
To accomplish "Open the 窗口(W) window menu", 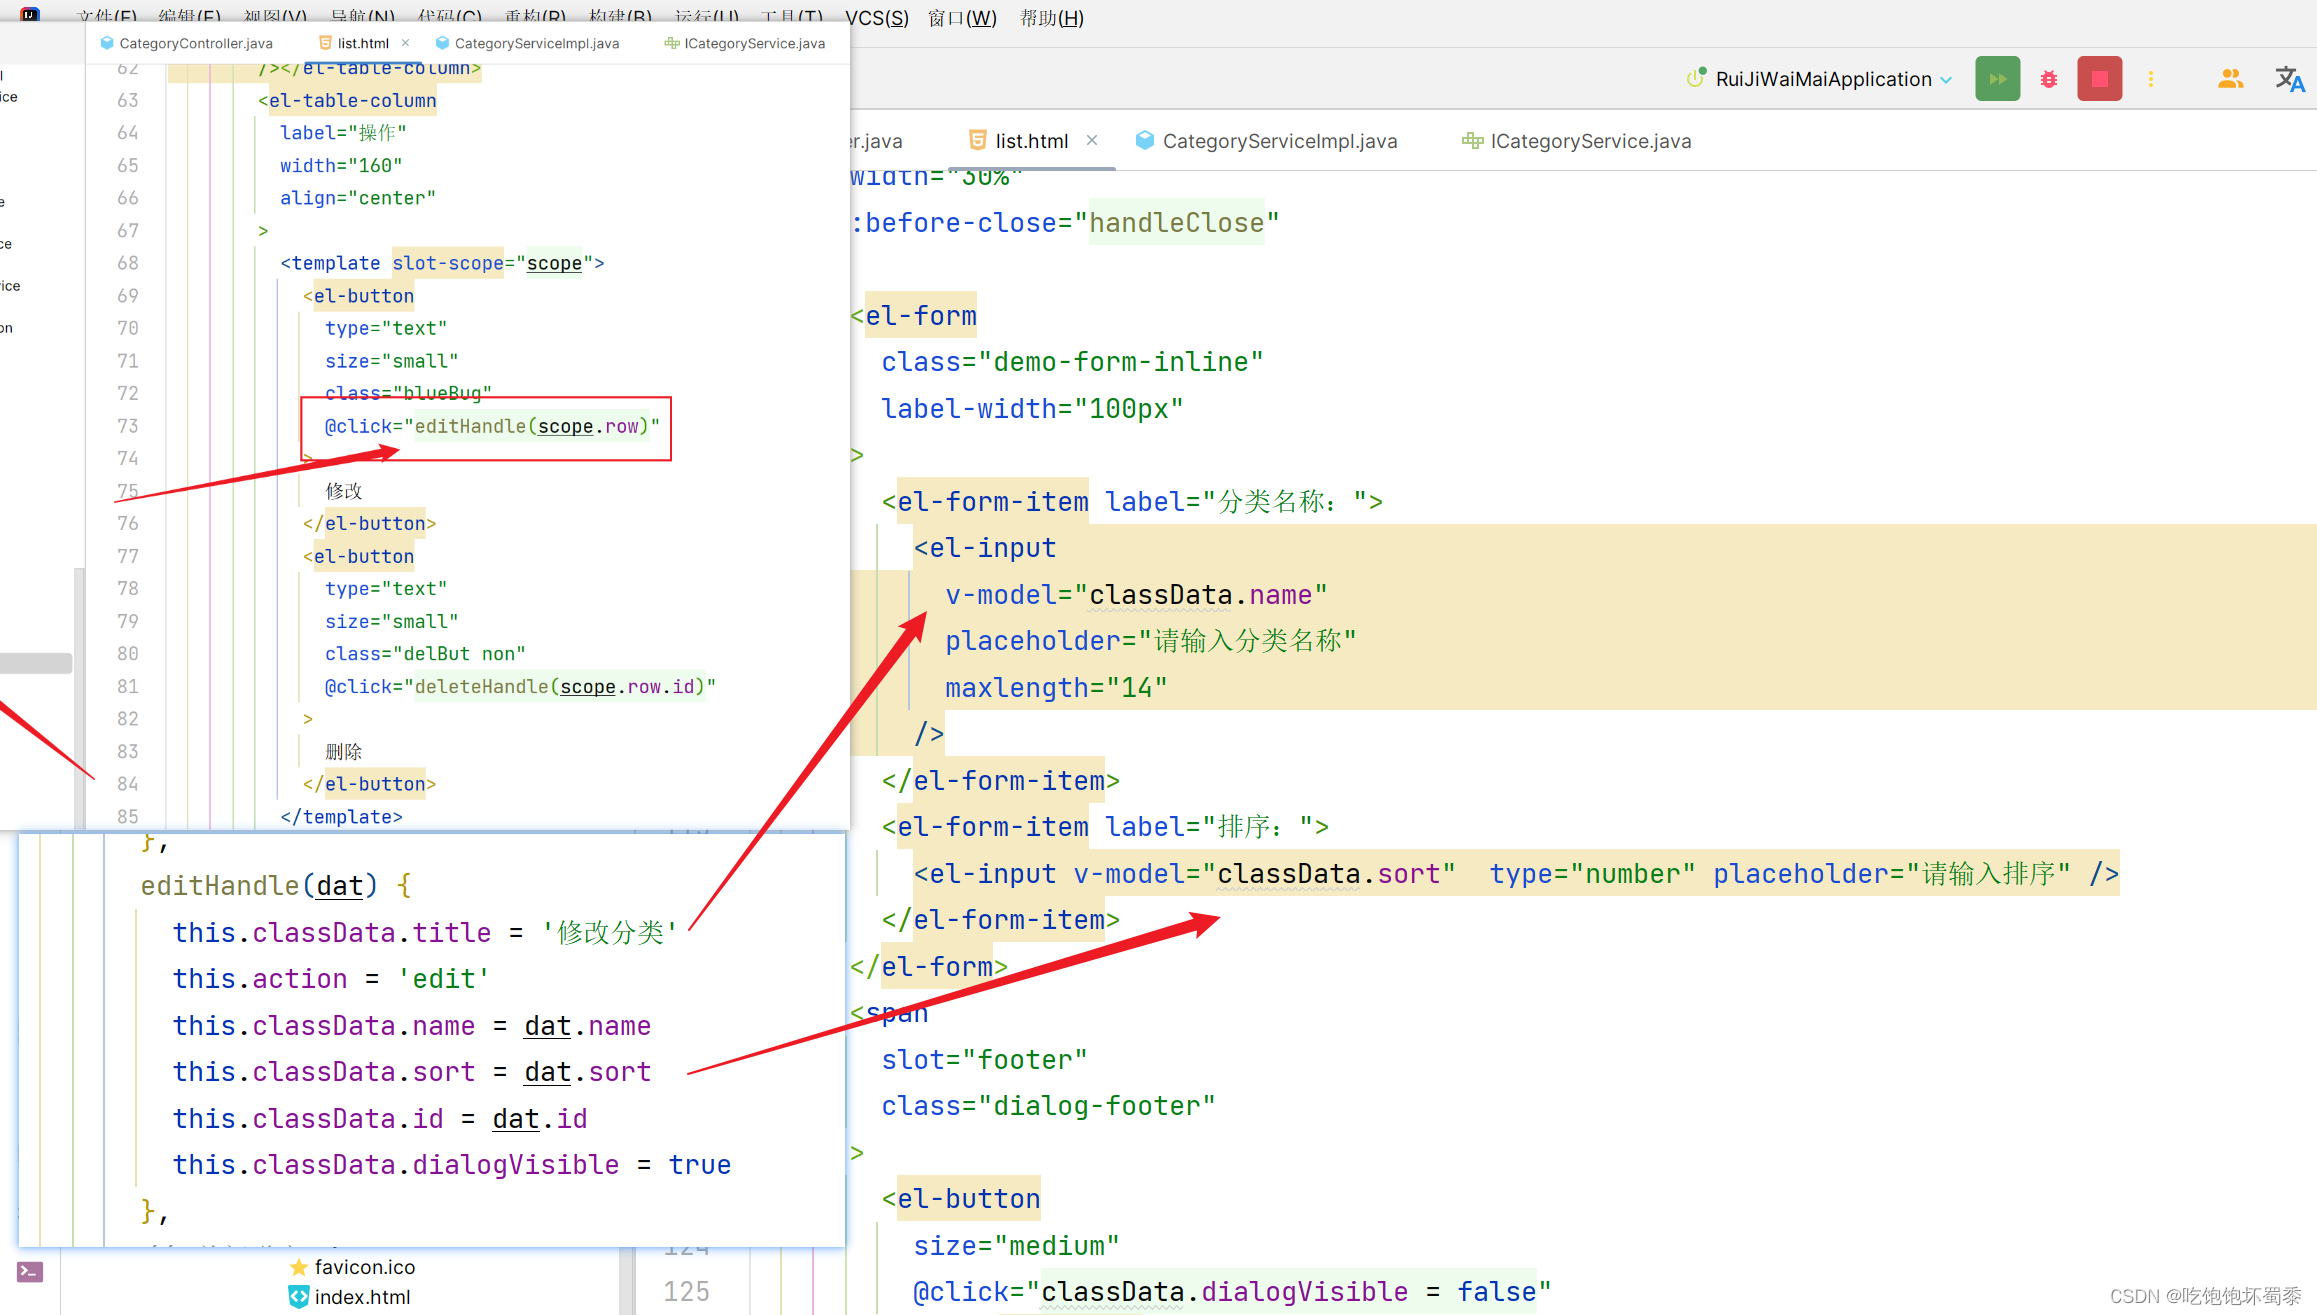I will (962, 18).
